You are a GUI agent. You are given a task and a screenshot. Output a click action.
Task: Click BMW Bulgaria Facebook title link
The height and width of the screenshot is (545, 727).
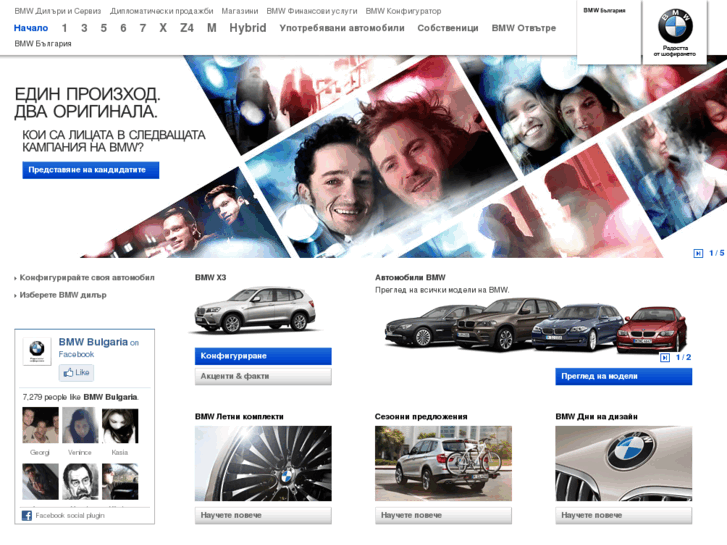tap(93, 342)
